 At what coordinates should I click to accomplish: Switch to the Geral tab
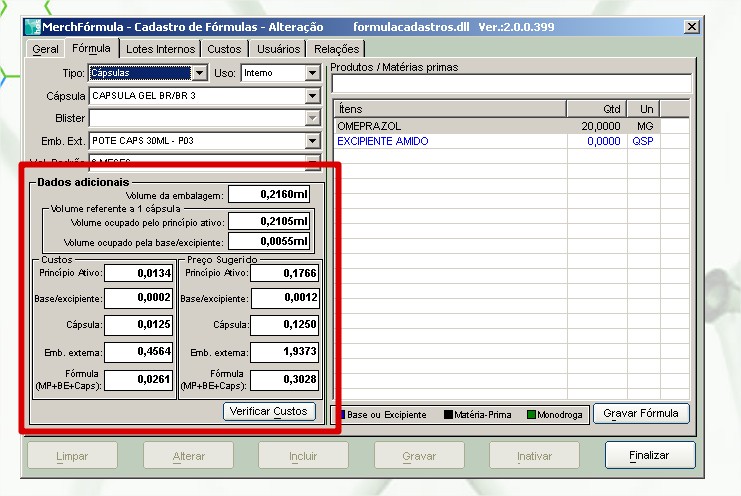pyautogui.click(x=45, y=48)
